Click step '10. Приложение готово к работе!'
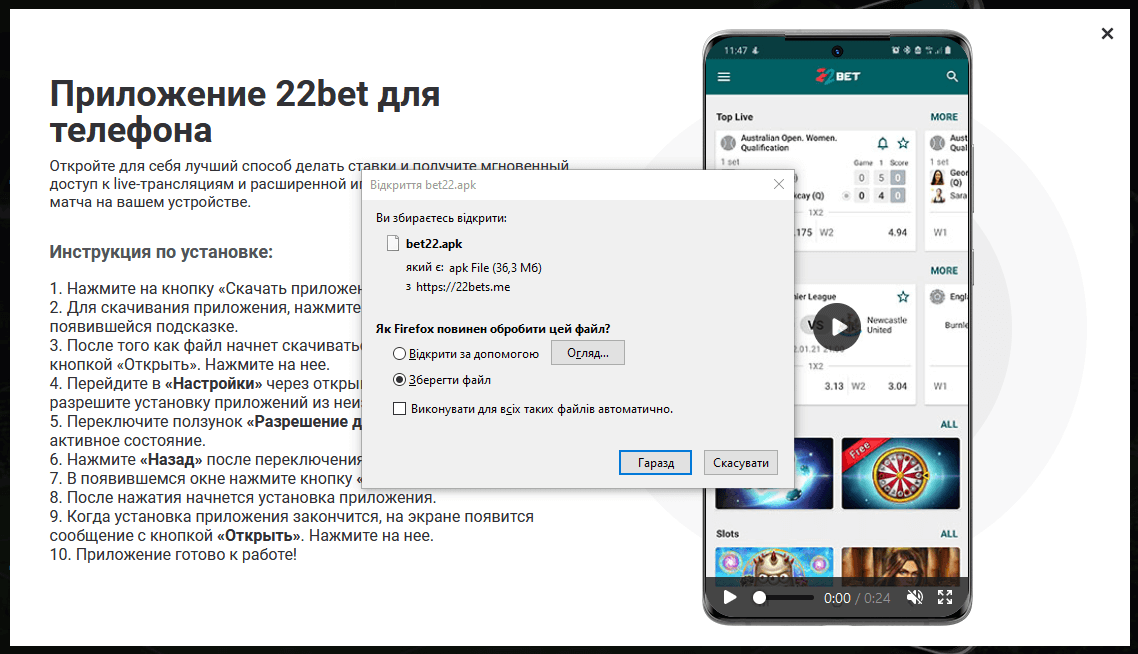The image size is (1138, 654). pyautogui.click(x=173, y=555)
